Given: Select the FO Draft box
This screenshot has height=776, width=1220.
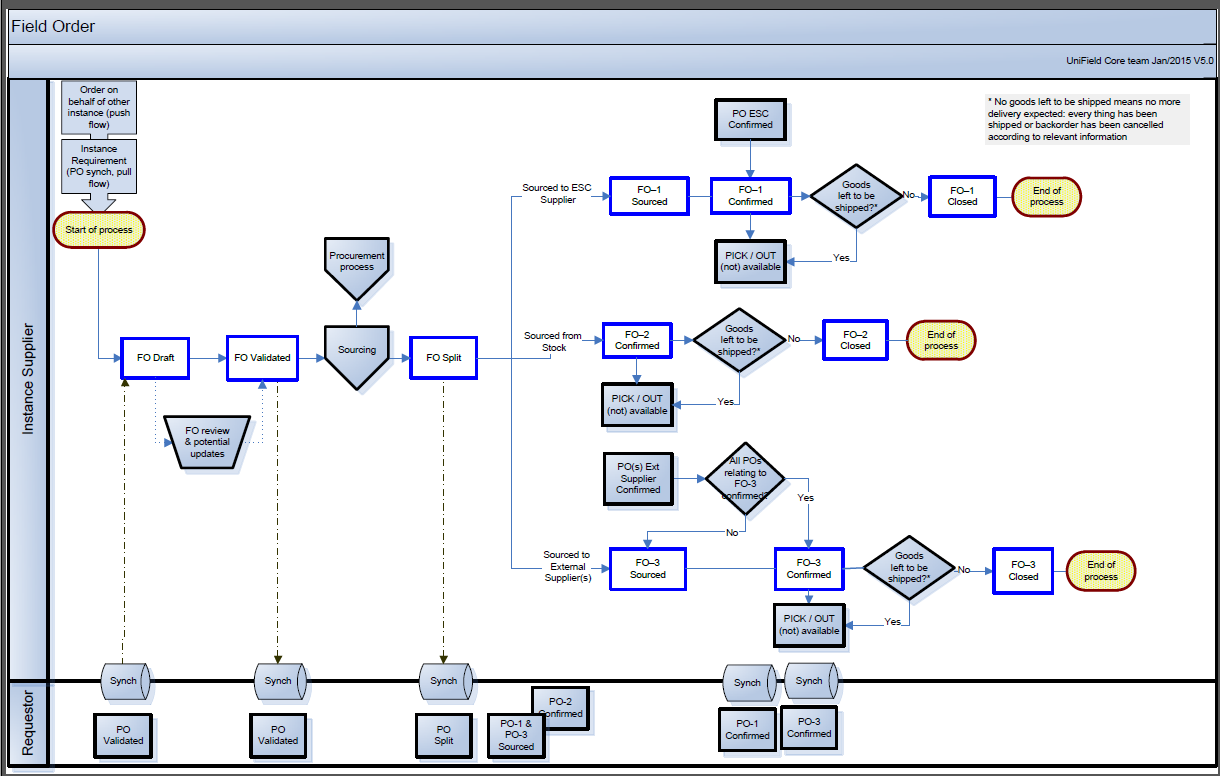Looking at the screenshot, I should [155, 357].
